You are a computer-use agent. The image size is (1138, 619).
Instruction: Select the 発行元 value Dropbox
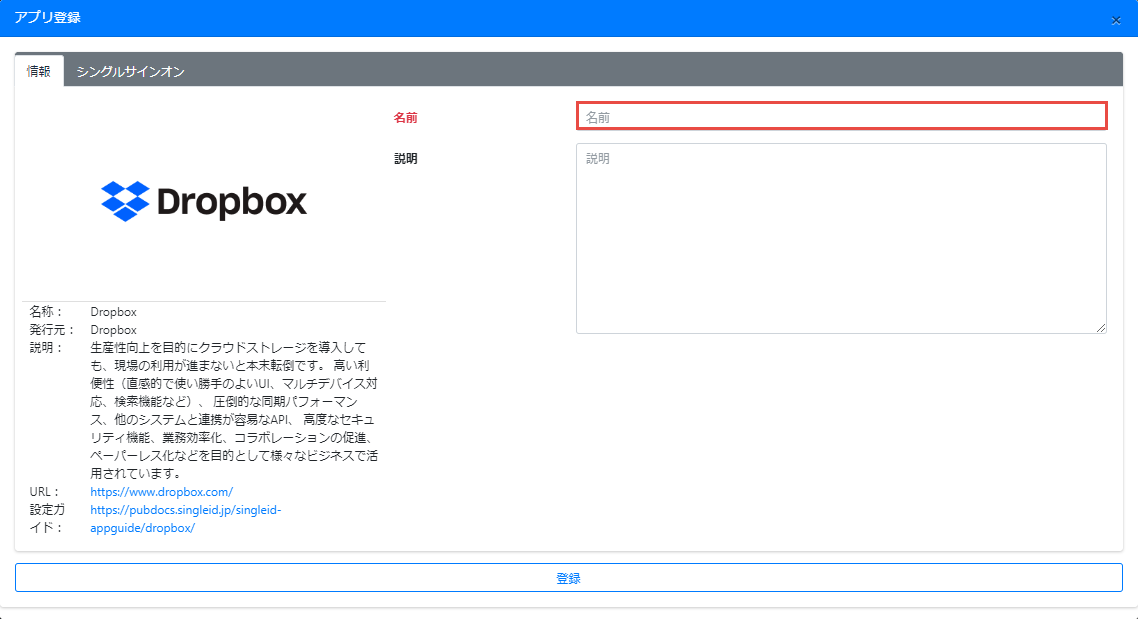(x=113, y=330)
